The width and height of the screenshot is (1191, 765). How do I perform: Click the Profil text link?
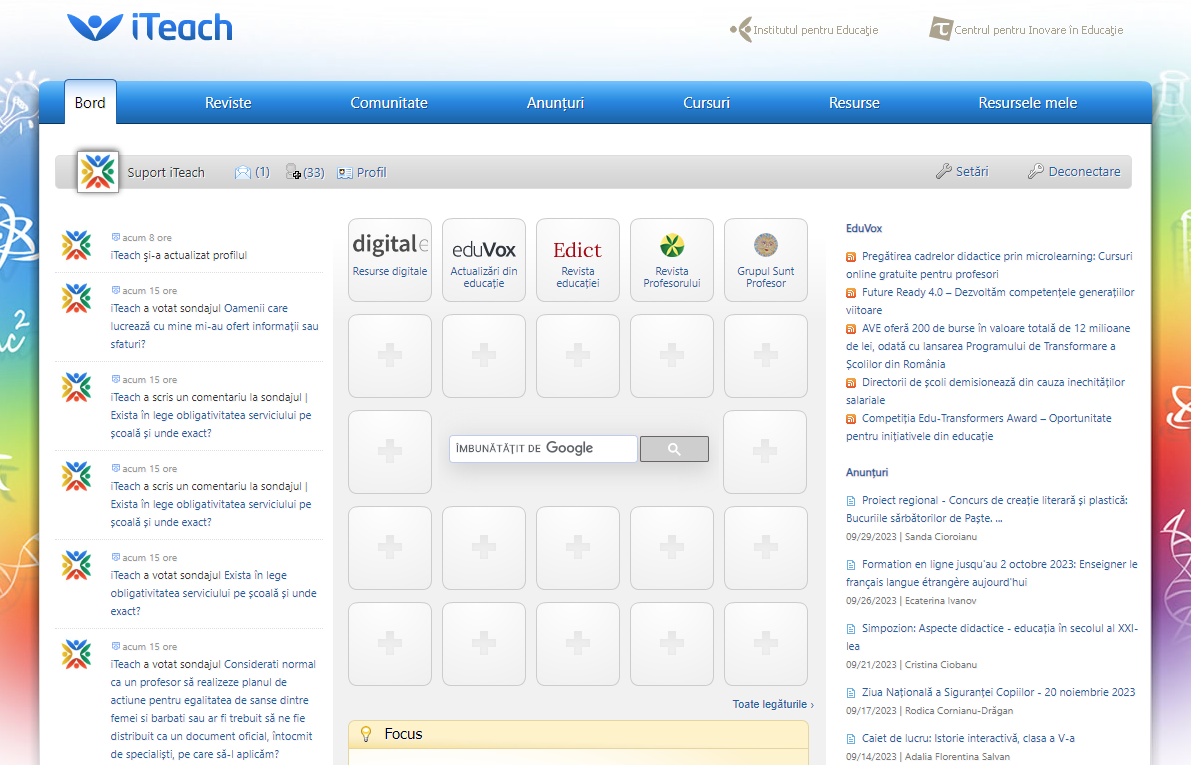pos(371,172)
